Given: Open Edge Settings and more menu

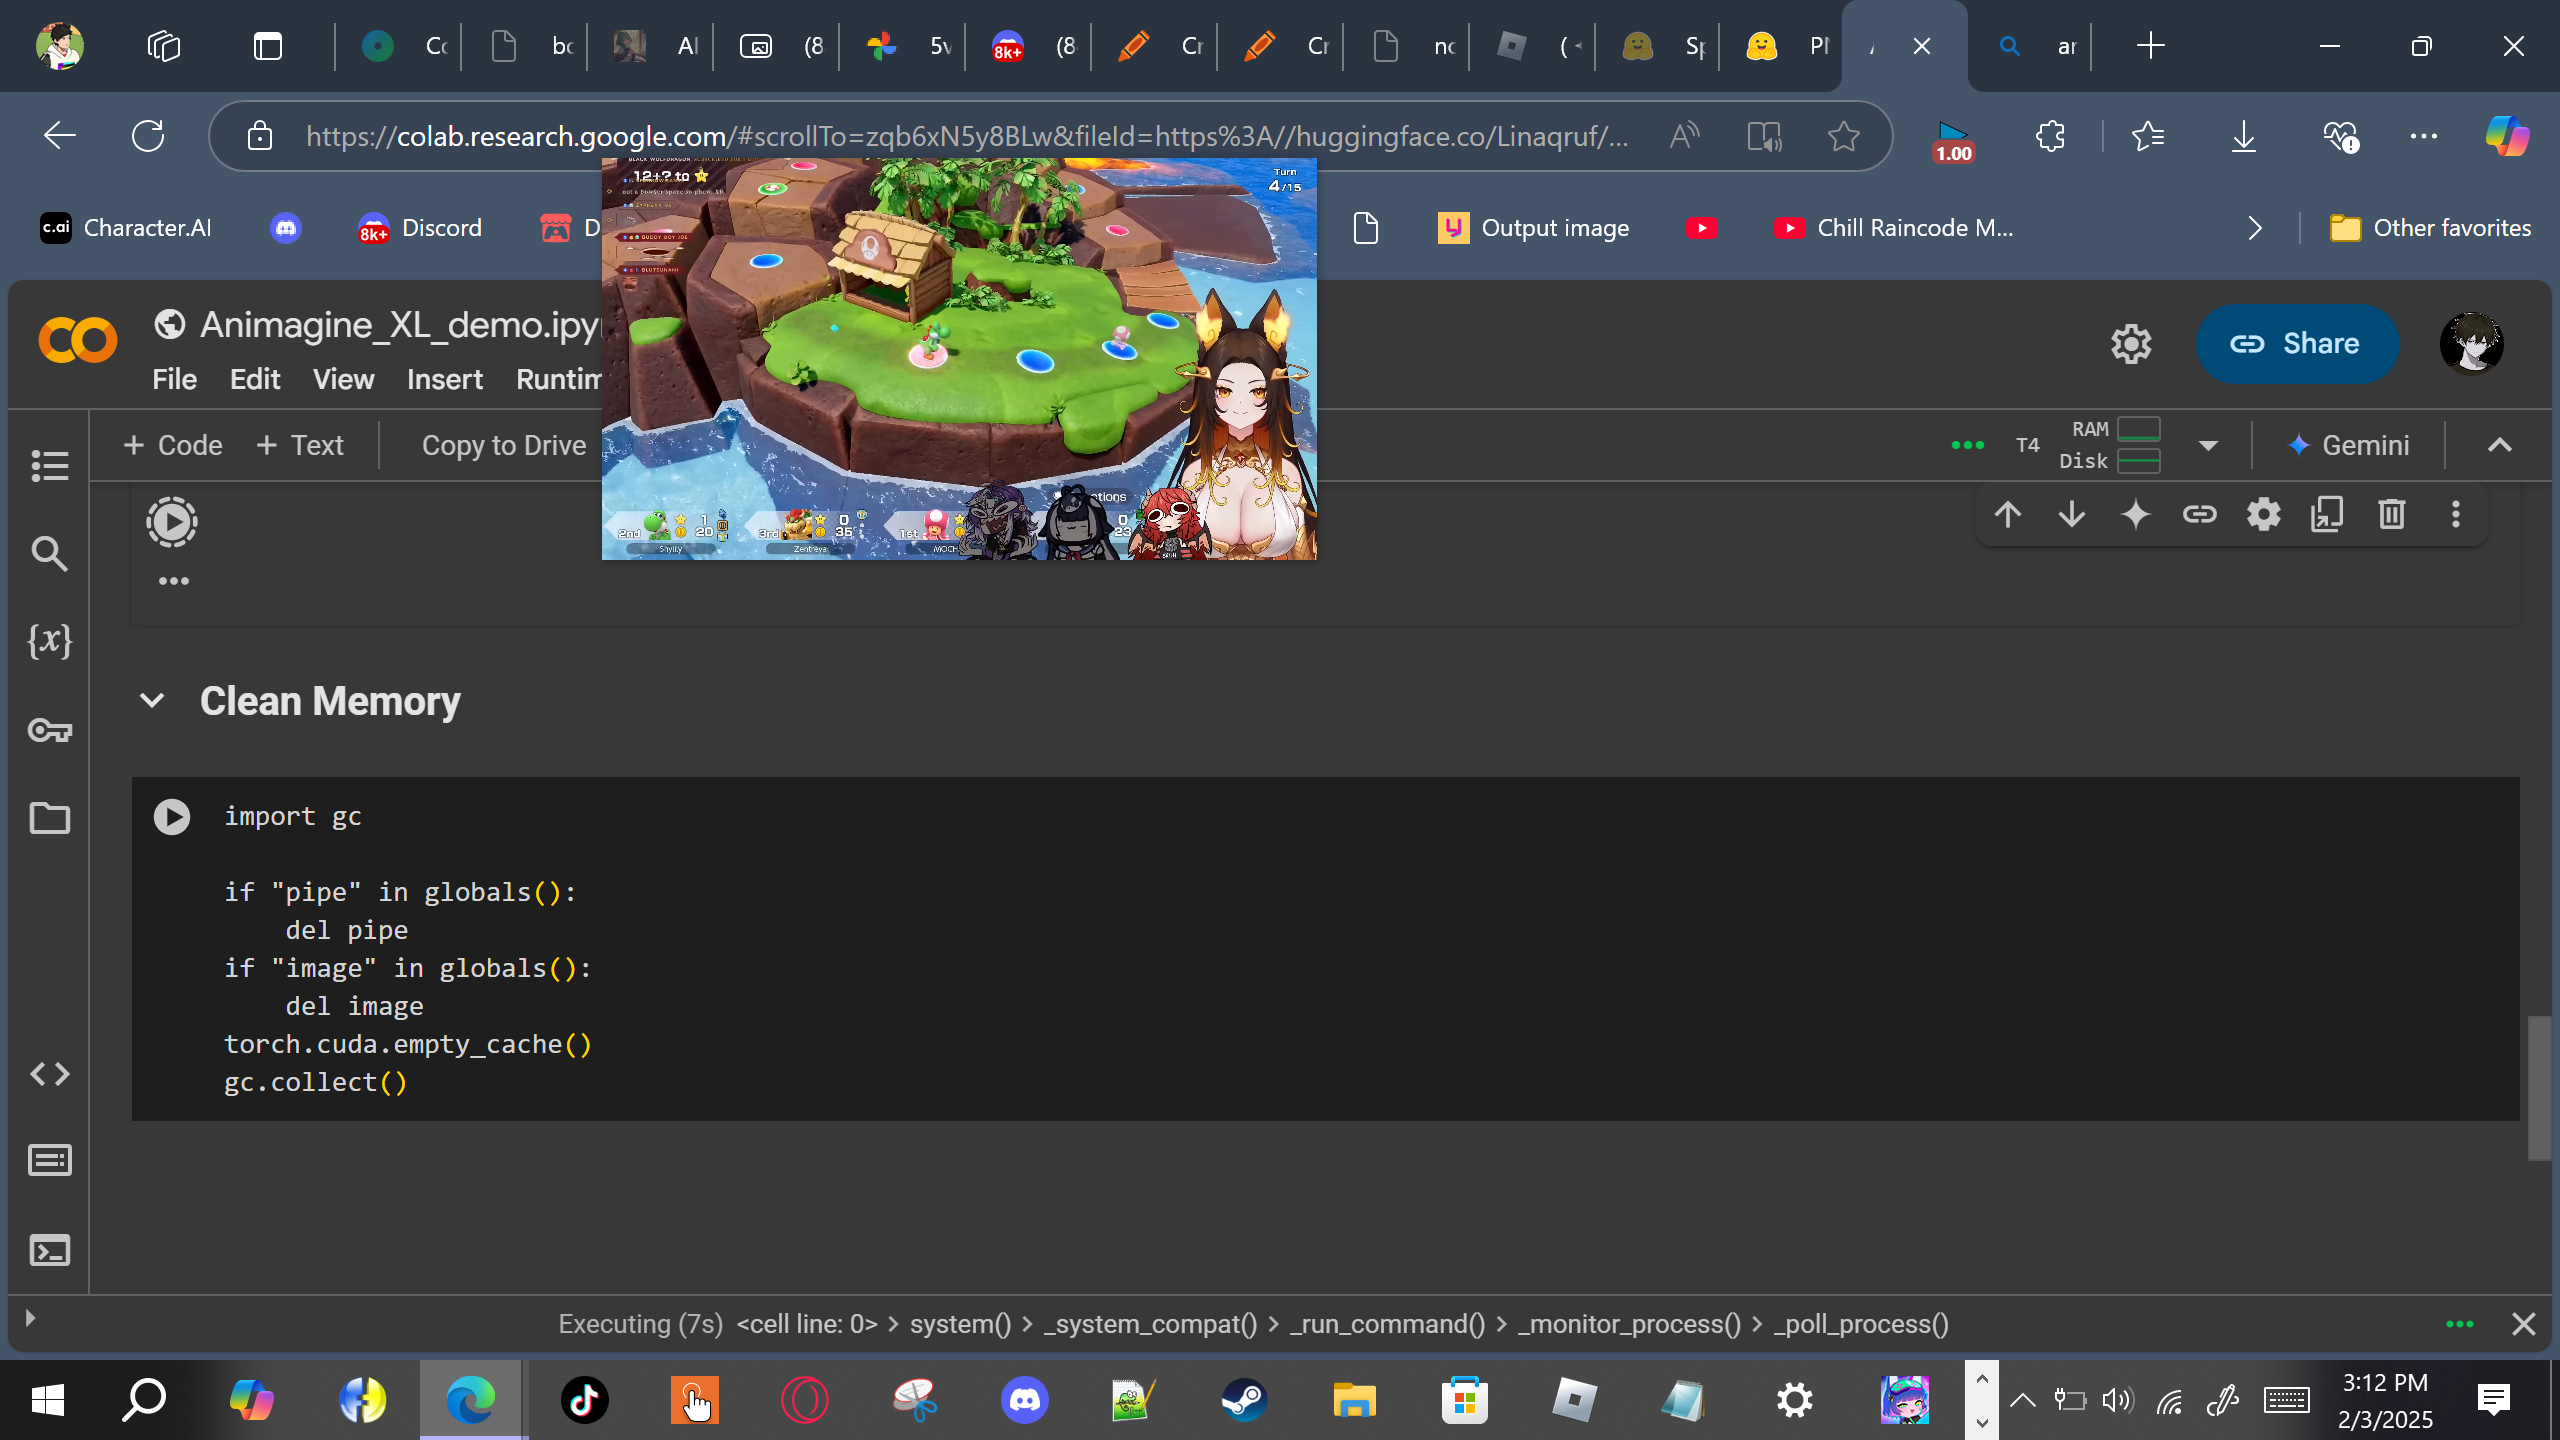Looking at the screenshot, I should (2424, 136).
